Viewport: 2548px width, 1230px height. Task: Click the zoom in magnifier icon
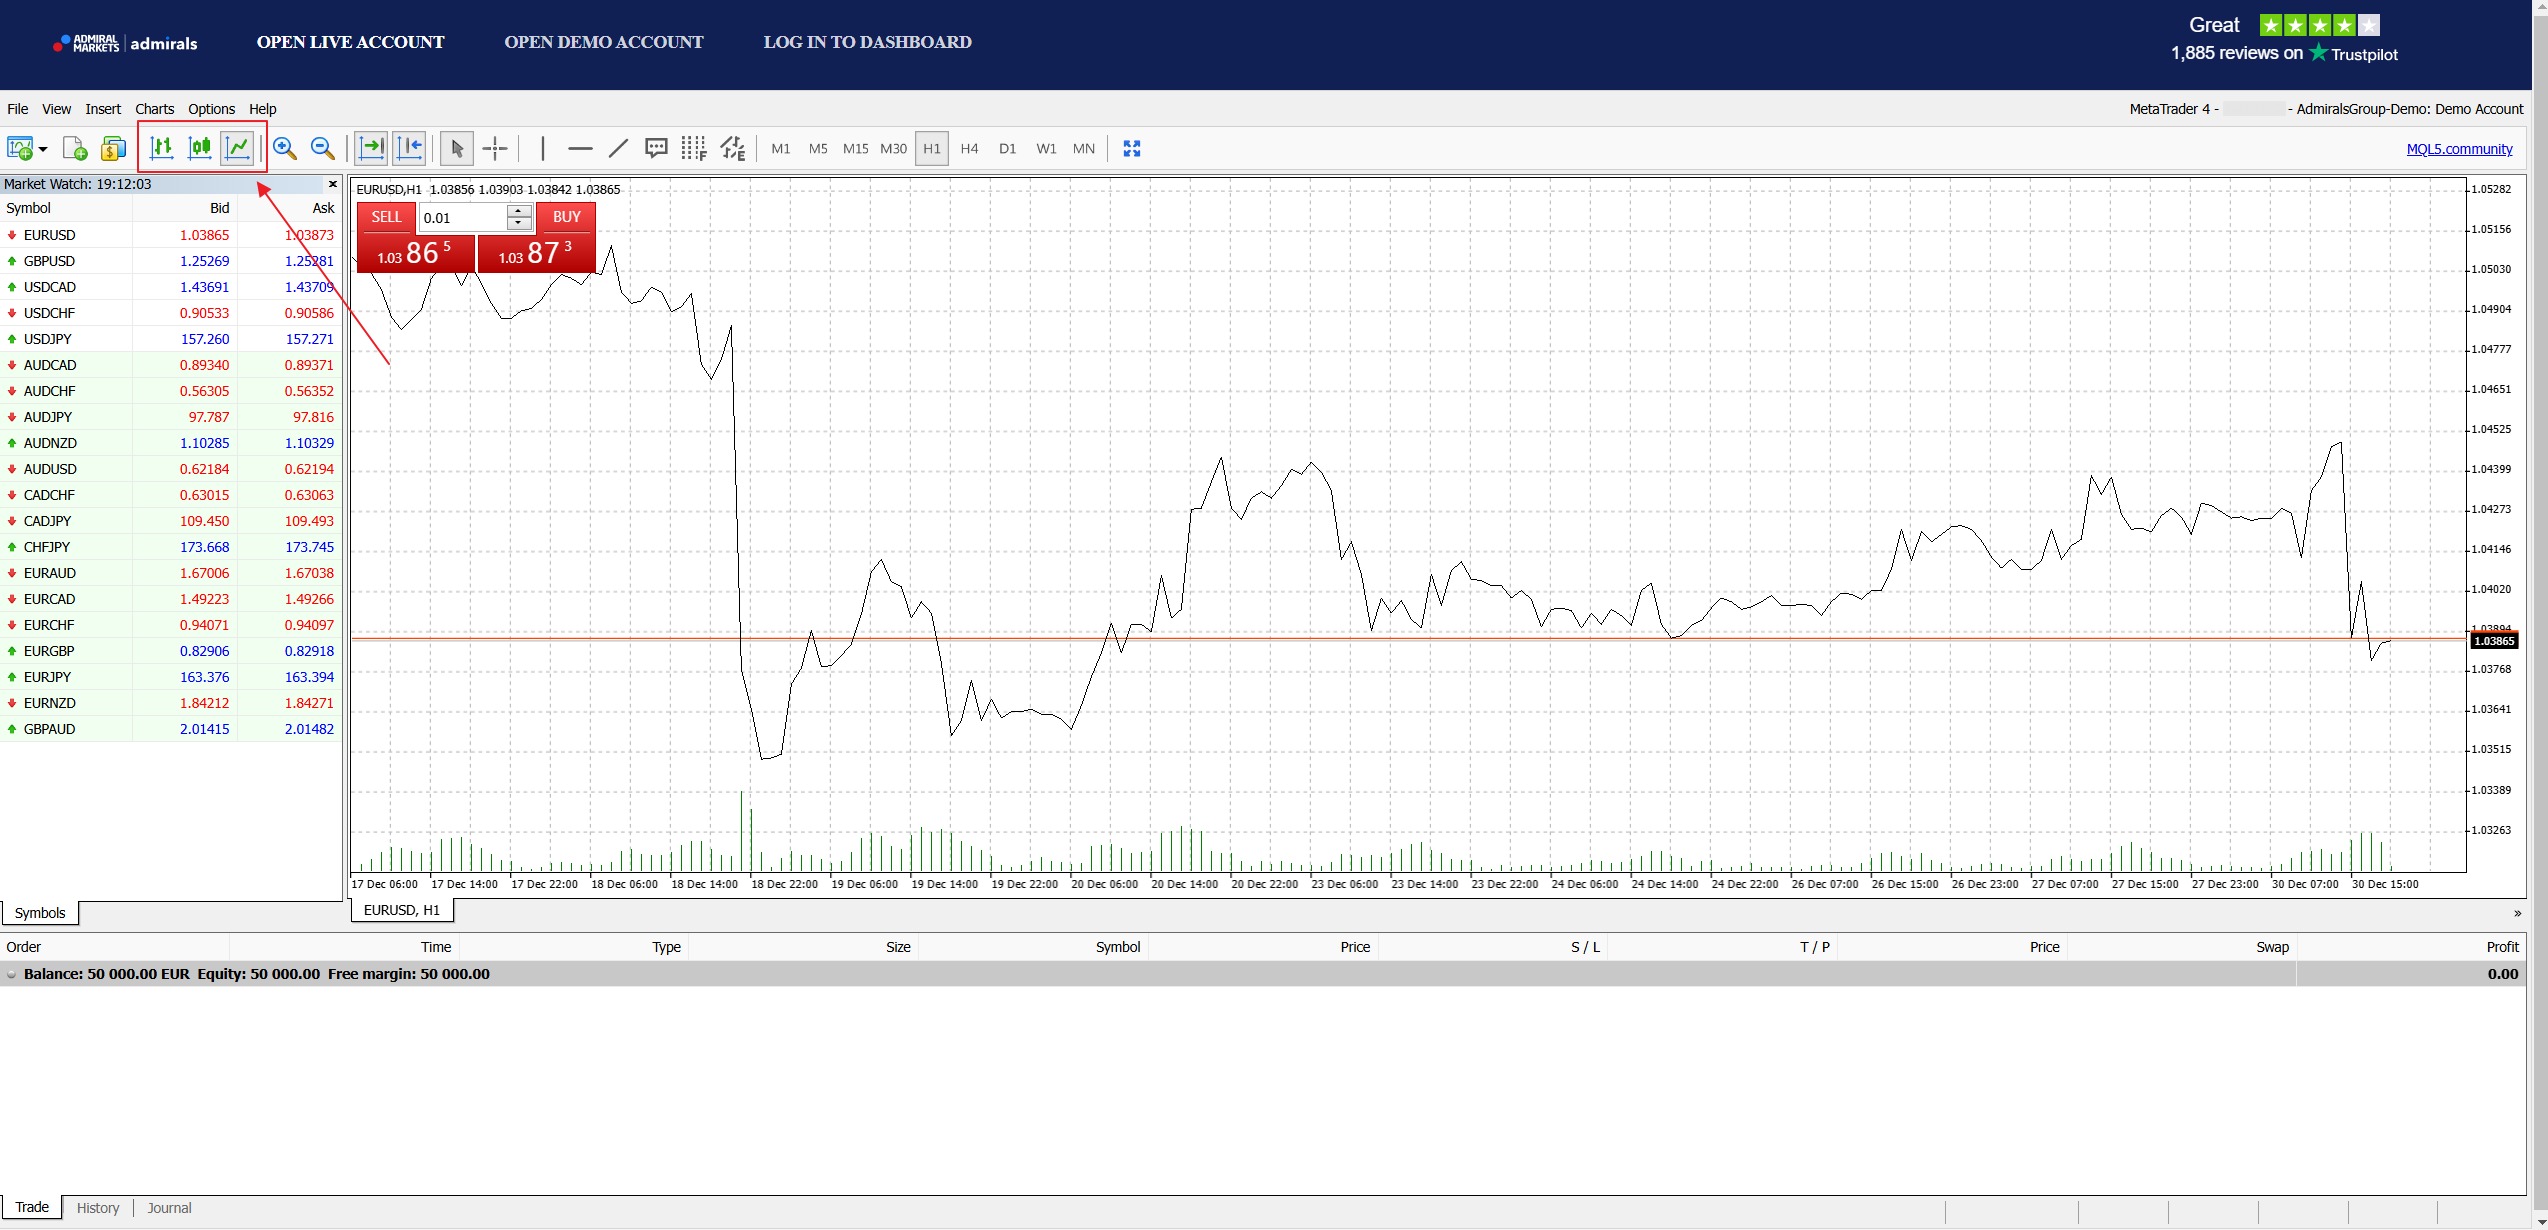(x=285, y=149)
